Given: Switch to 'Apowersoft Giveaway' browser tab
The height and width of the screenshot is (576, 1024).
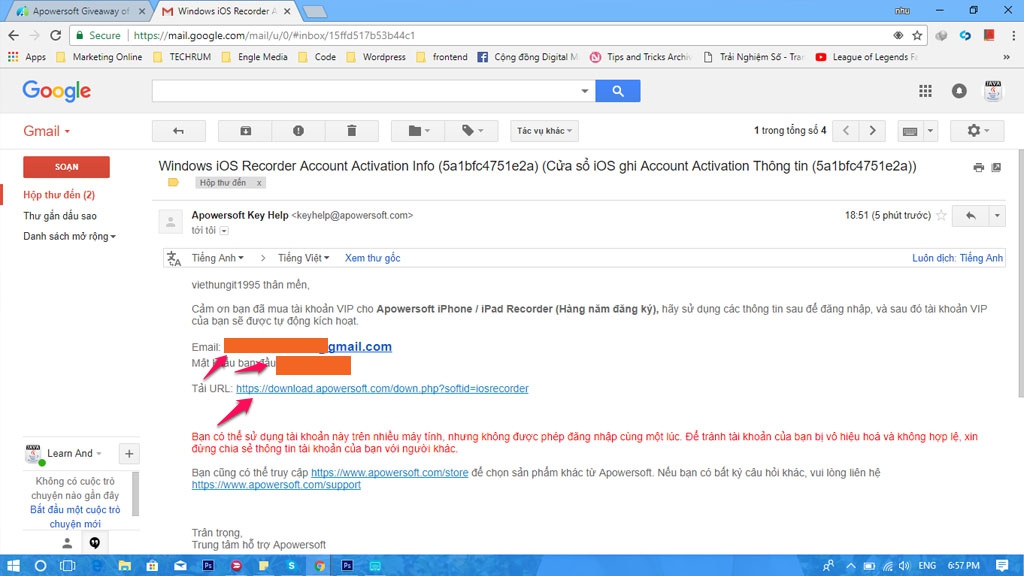Looking at the screenshot, I should point(80,11).
